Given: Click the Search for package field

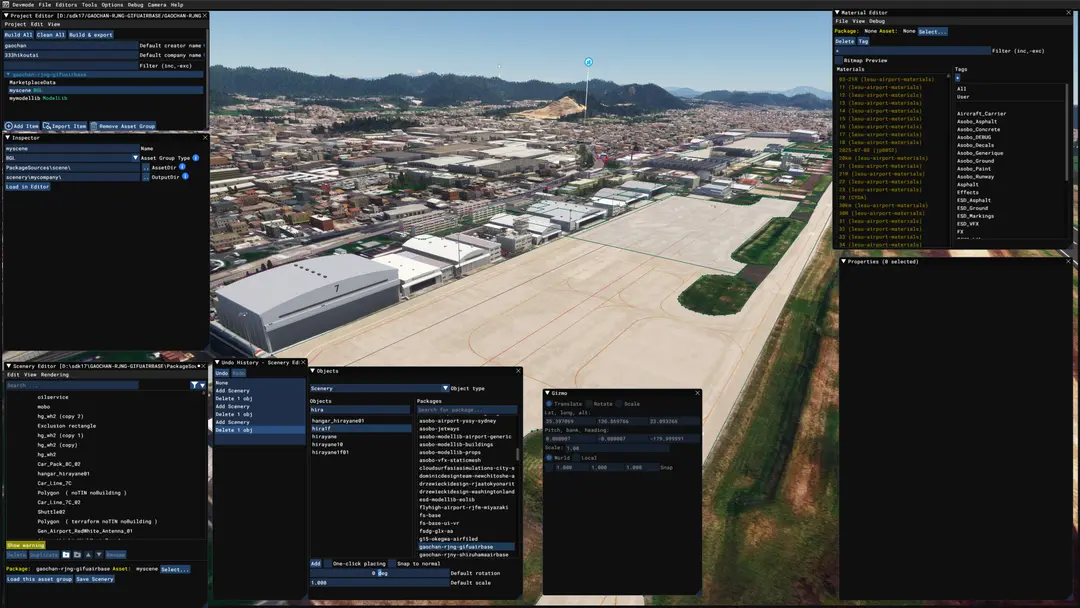Looking at the screenshot, I should [466, 410].
